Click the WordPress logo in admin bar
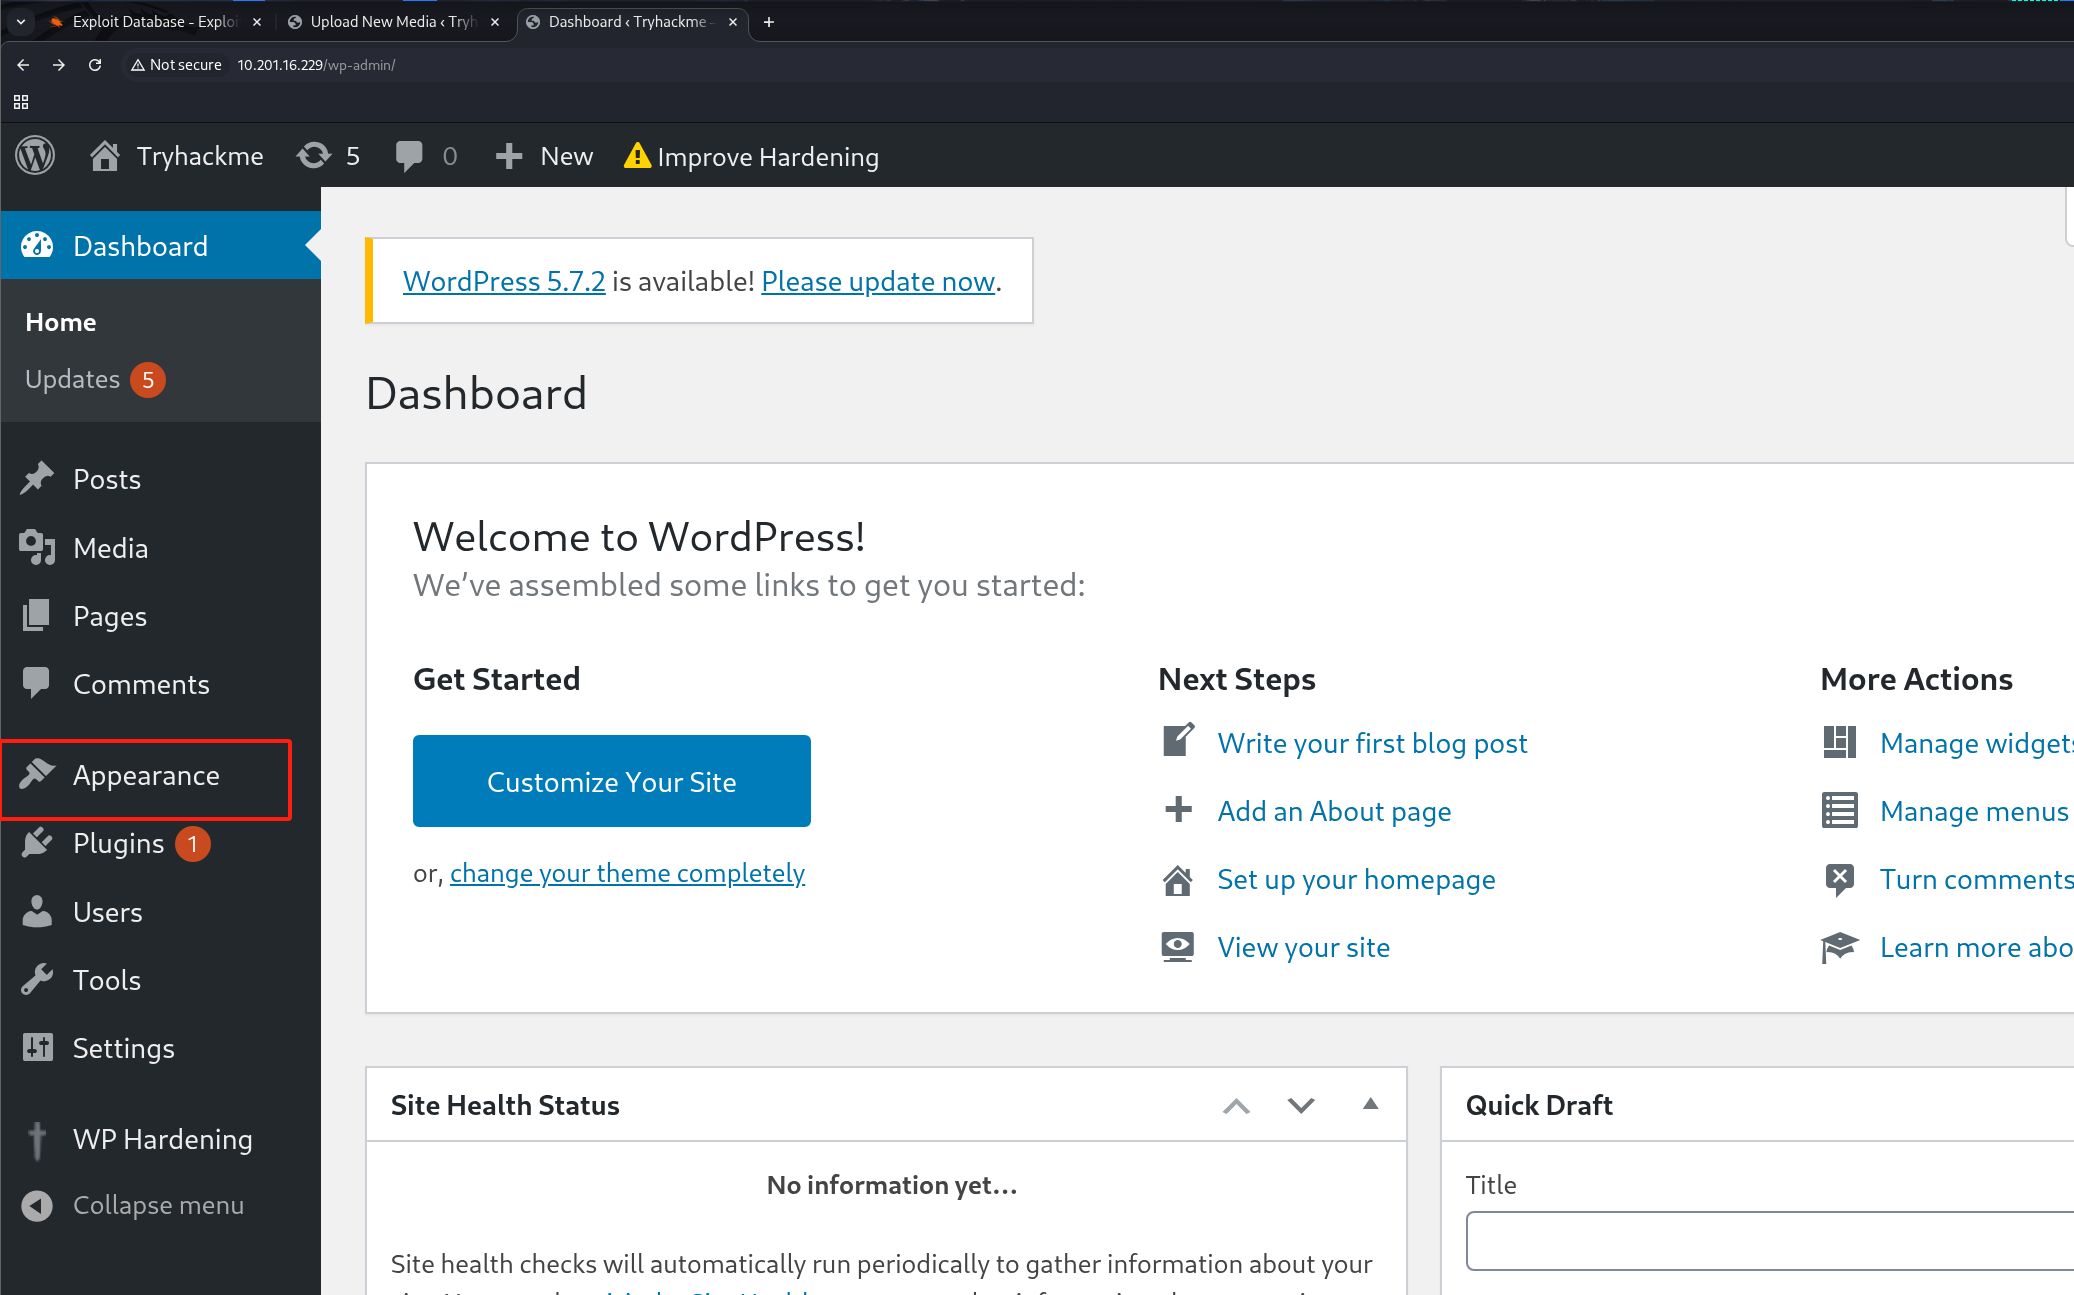The image size is (2074, 1295). coord(35,156)
